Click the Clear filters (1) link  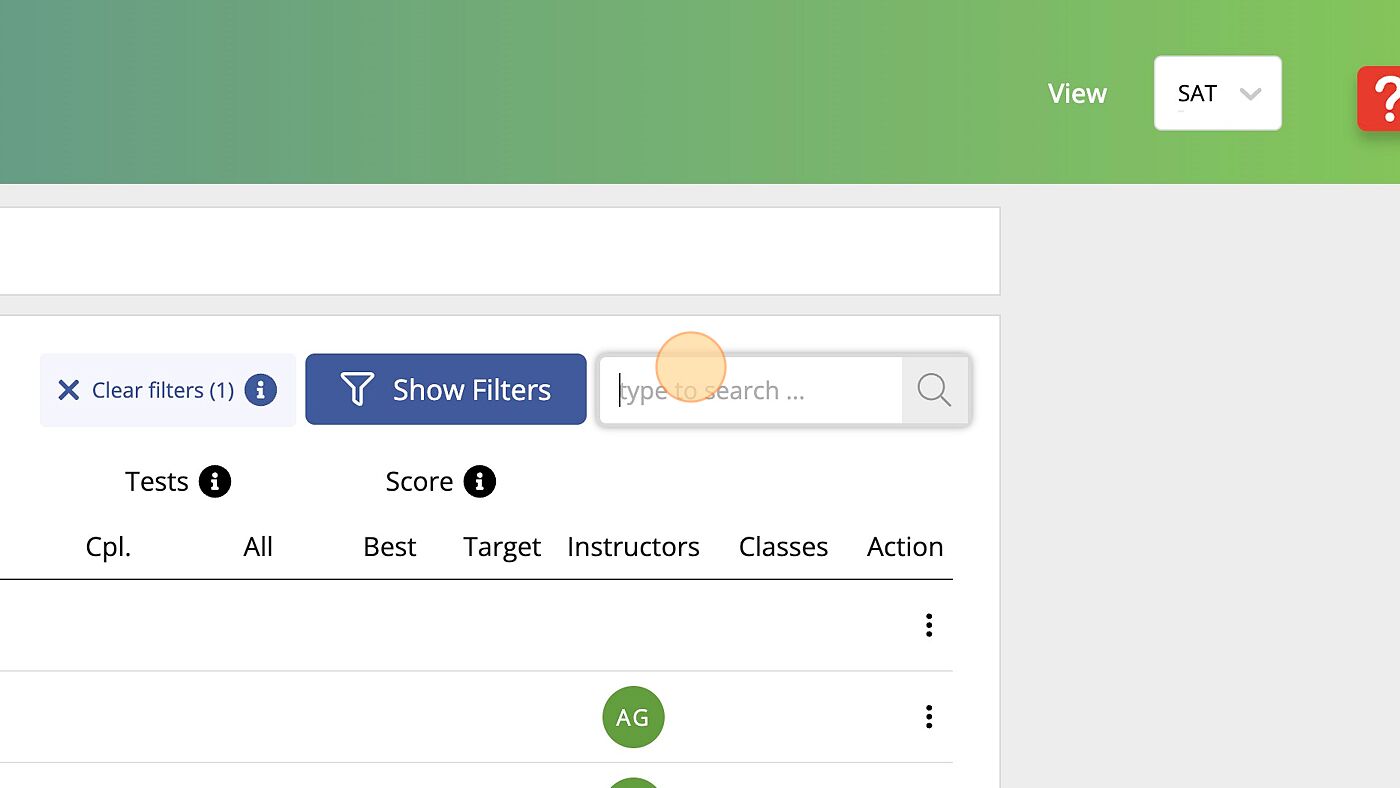point(162,390)
